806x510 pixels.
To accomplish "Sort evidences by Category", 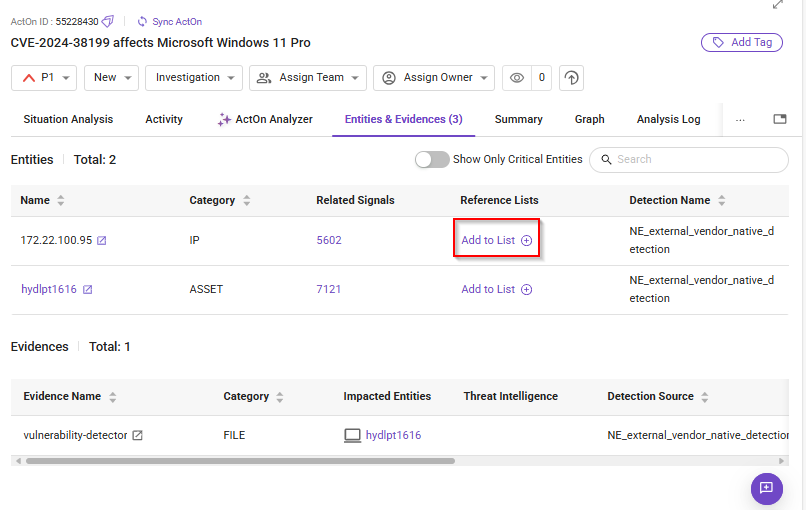I will (280, 396).
